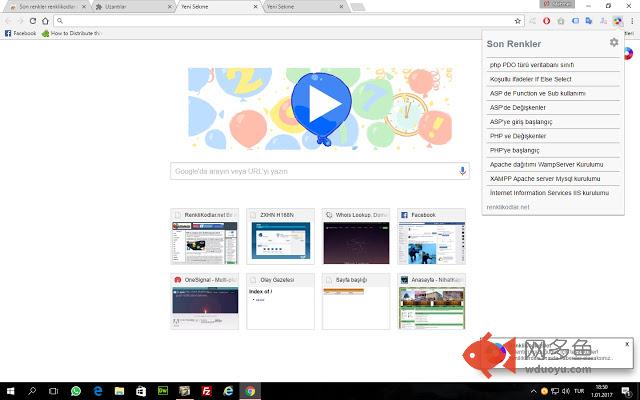640x400 pixels.
Task: Open the Facebook bookmark
Action: click(x=20, y=33)
